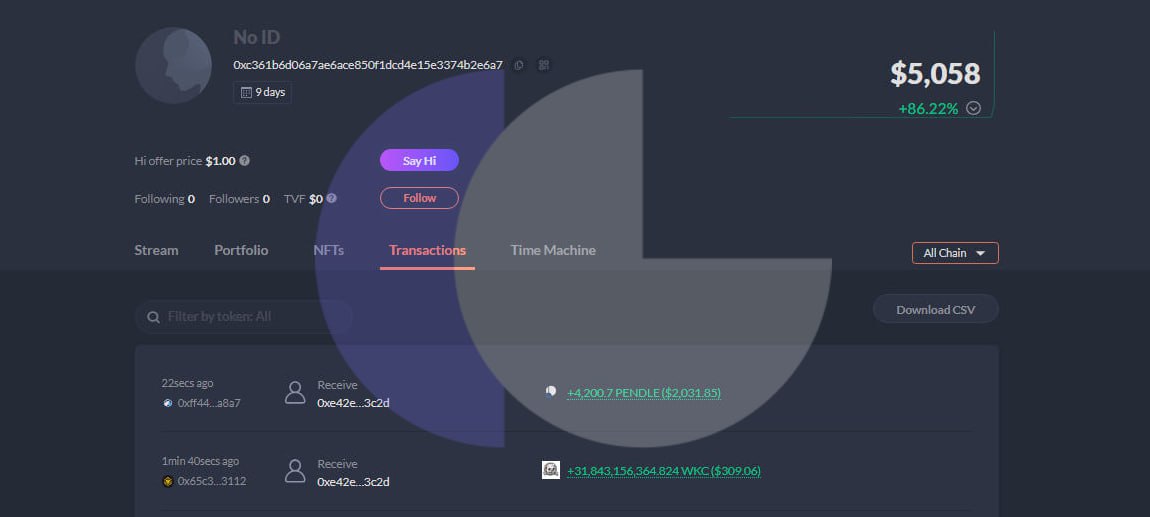Click the profile avatar image
The image size is (1150, 517).
tap(173, 66)
